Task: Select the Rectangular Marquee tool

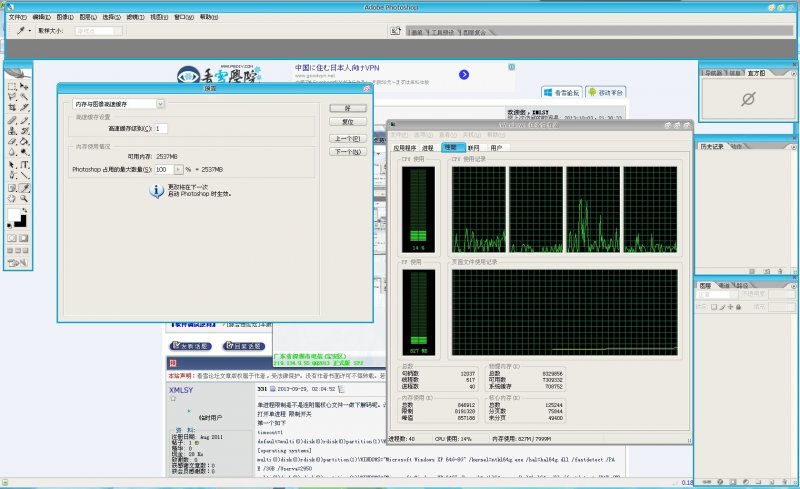Action: click(x=12, y=86)
